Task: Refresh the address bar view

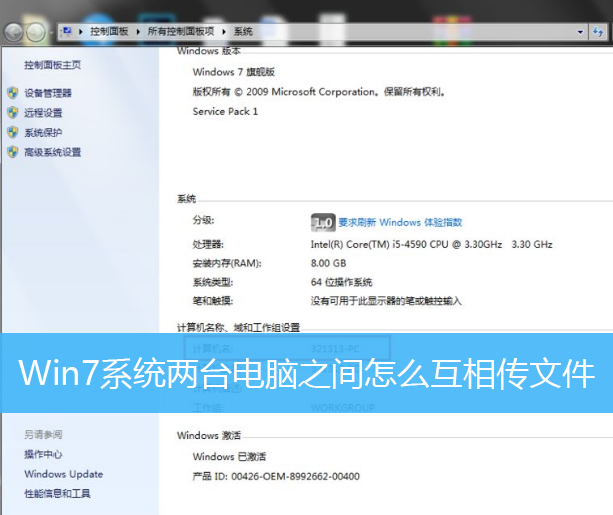Action: [598, 32]
